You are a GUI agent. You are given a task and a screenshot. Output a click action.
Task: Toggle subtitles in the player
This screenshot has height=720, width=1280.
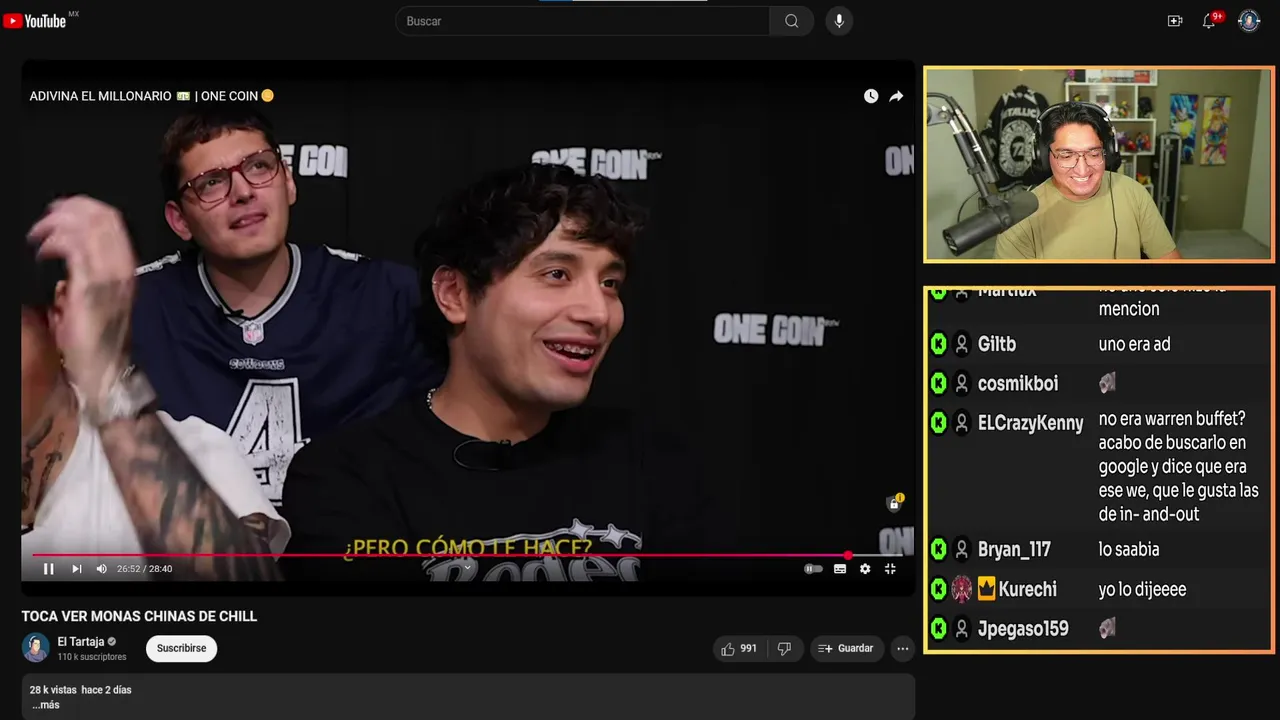pyautogui.click(x=840, y=569)
